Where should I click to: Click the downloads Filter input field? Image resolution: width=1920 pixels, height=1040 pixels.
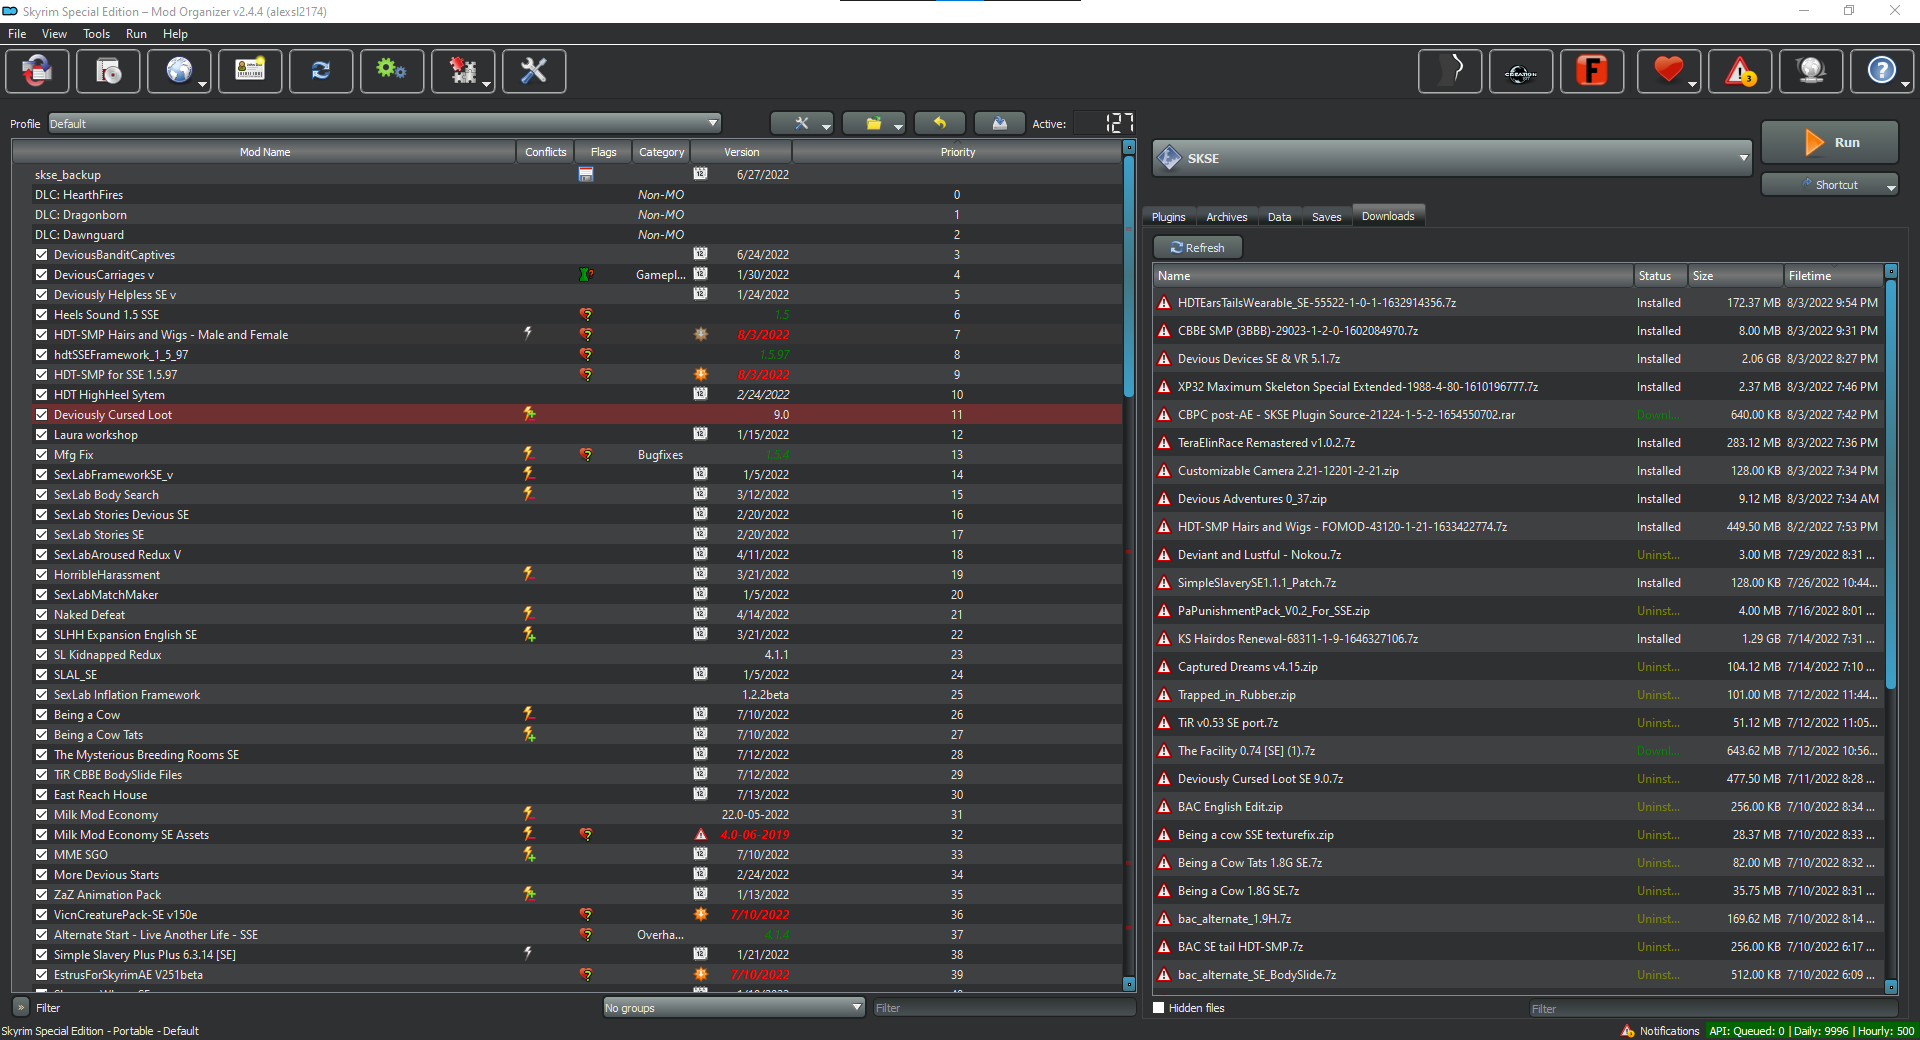tap(1712, 1009)
